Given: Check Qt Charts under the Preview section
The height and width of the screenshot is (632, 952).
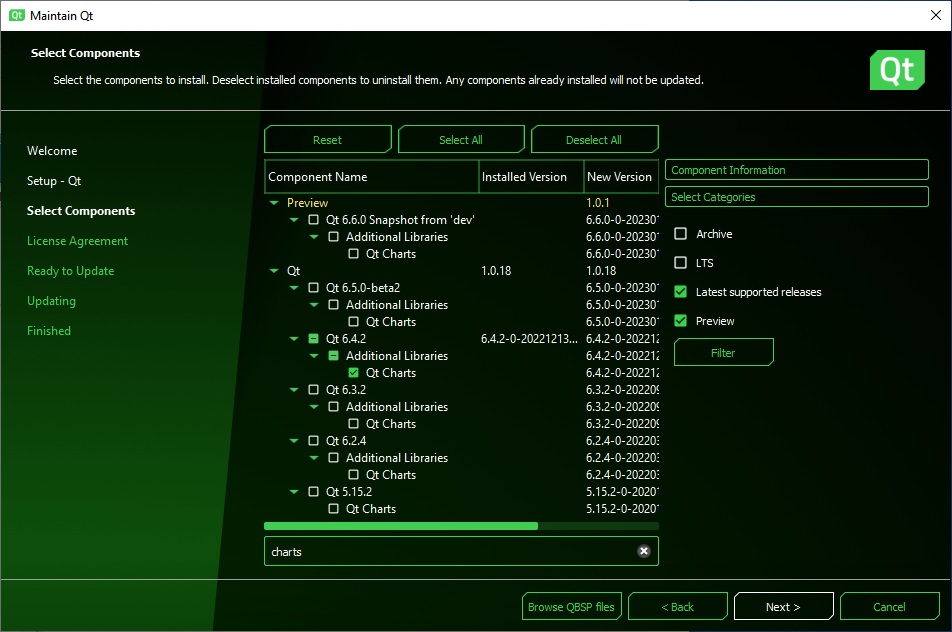Looking at the screenshot, I should 353,253.
